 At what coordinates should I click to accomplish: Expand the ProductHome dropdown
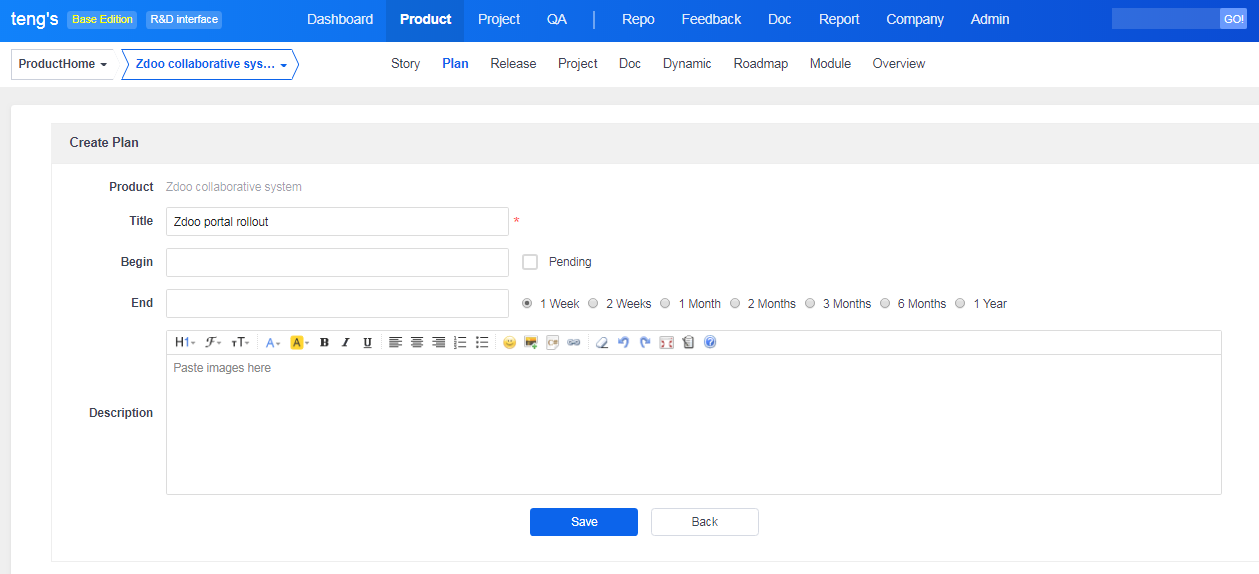point(62,64)
